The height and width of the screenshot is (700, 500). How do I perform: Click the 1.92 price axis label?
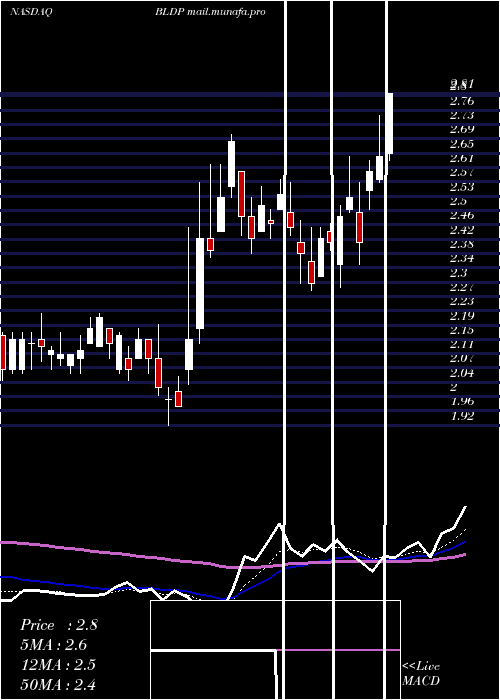pyautogui.click(x=462, y=416)
